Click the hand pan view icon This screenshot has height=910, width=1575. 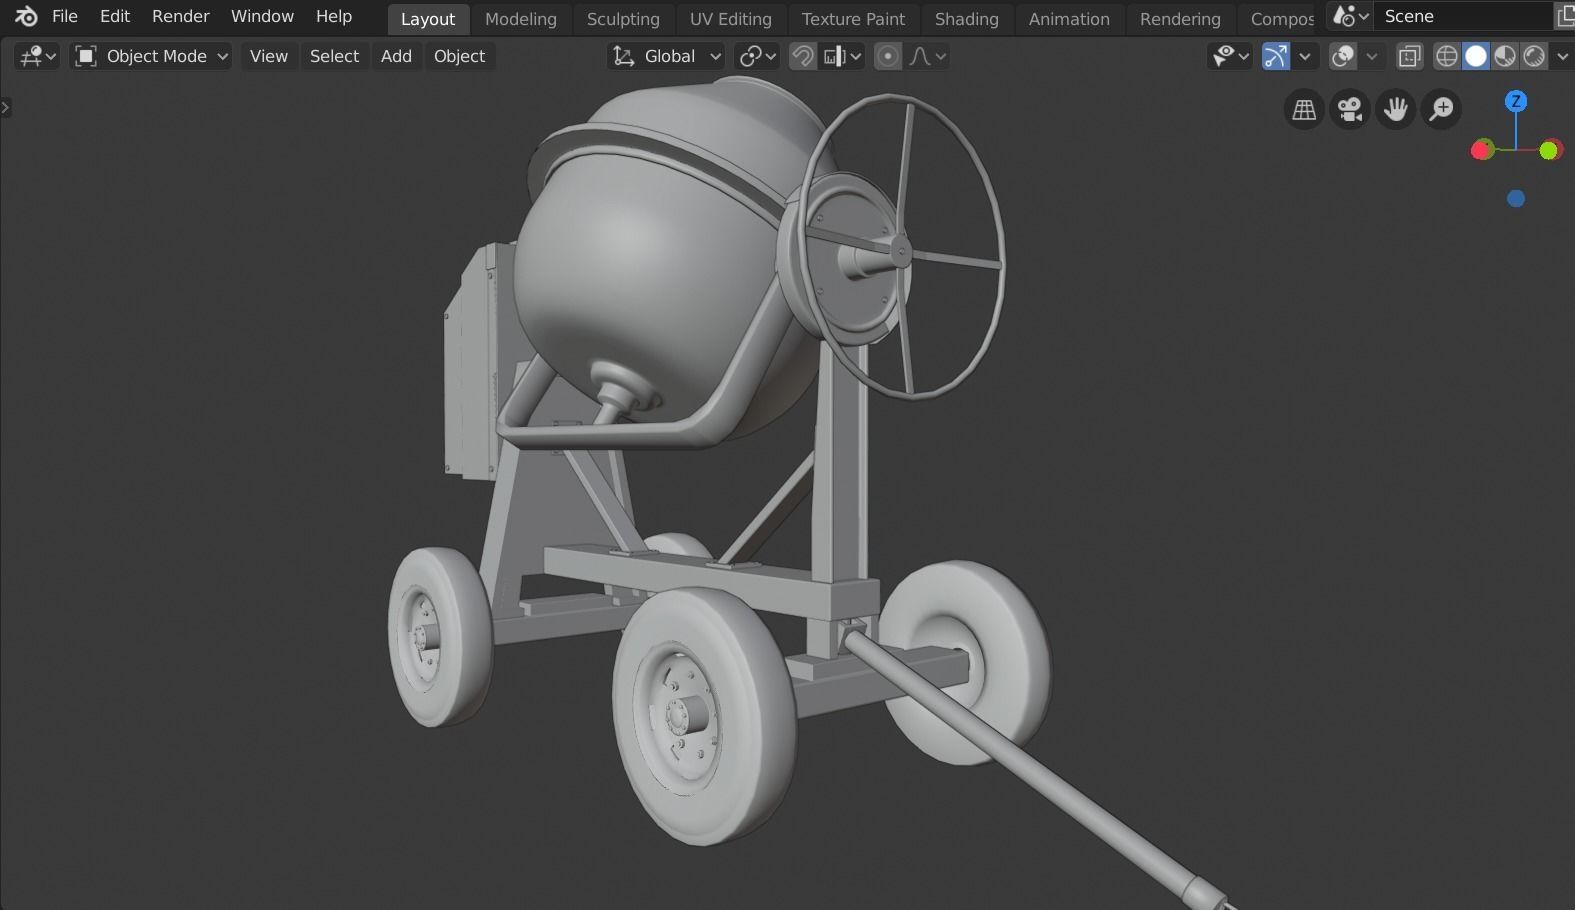click(x=1396, y=109)
